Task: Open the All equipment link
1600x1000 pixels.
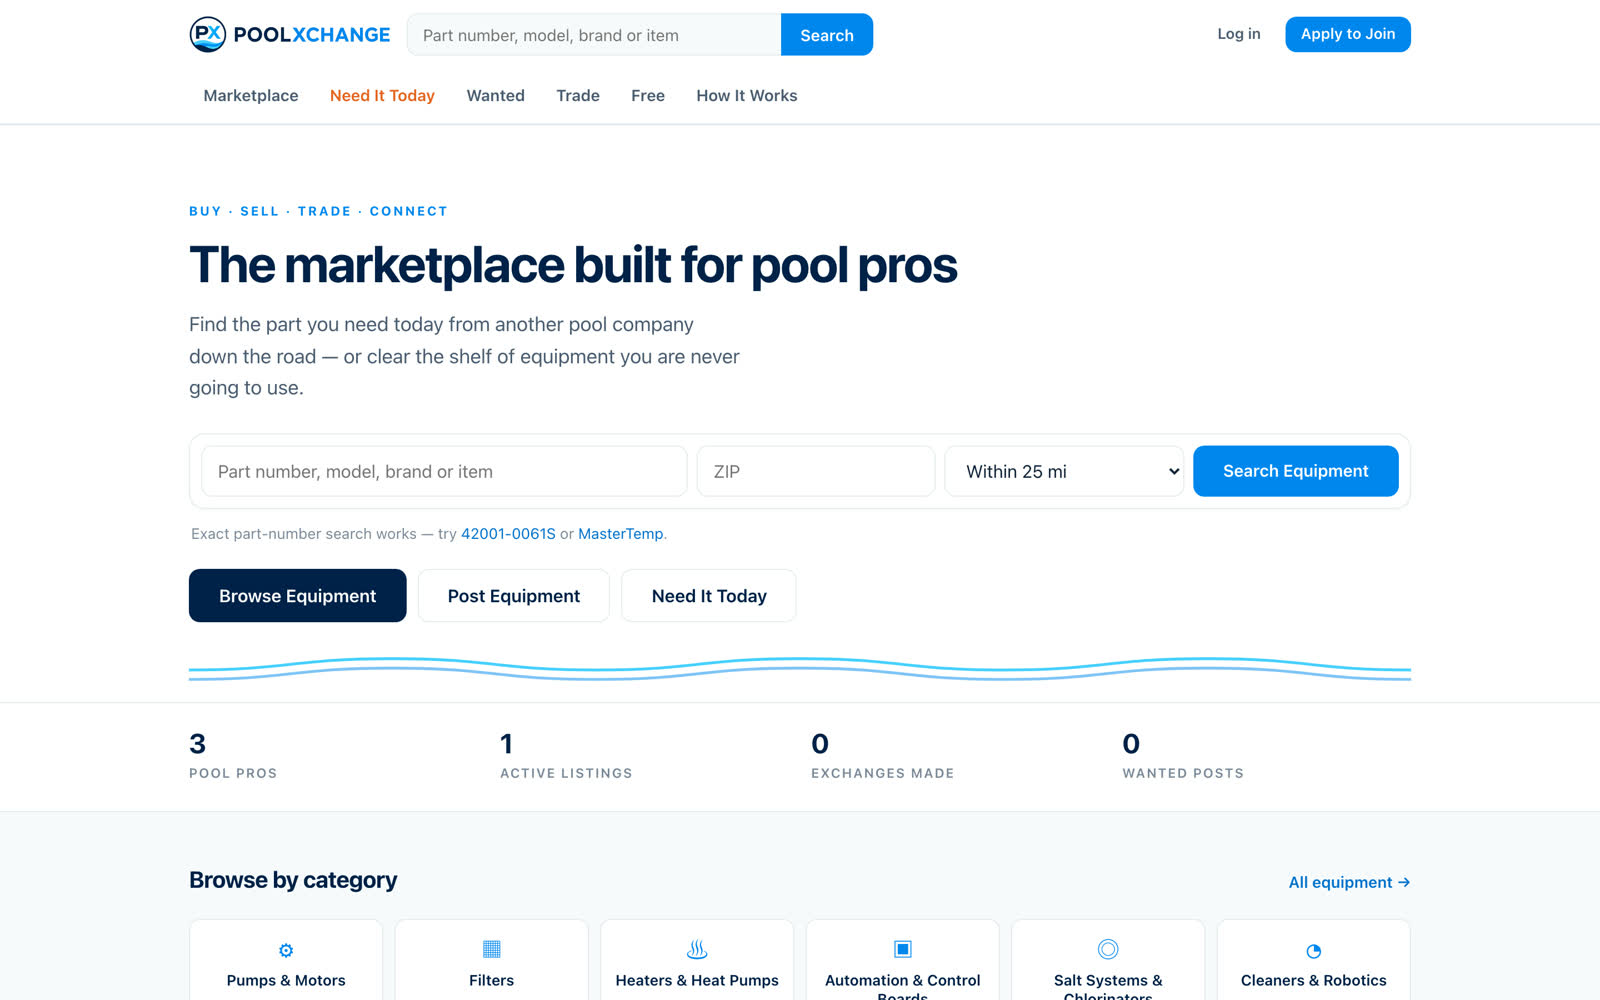Action: click(1349, 882)
